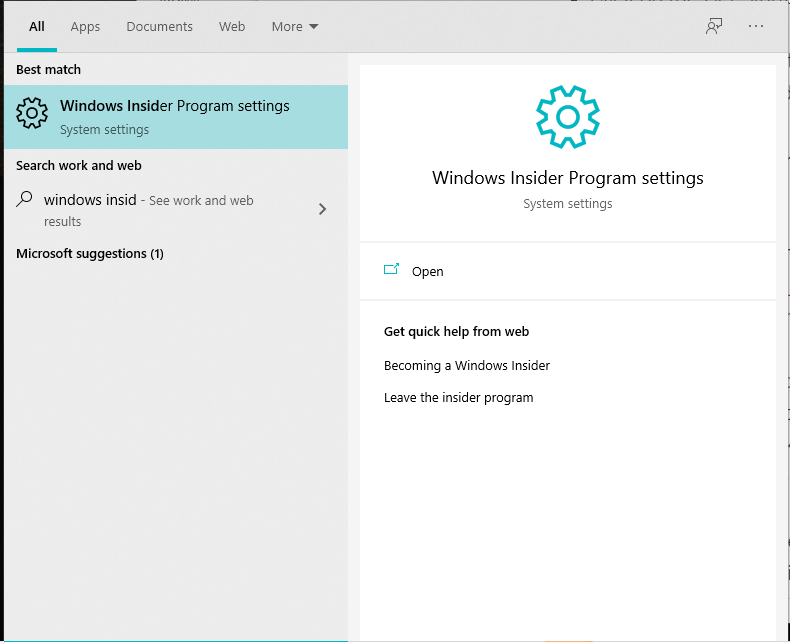Switch to the Web filter tab
Image resolution: width=790 pixels, height=642 pixels.
(232, 27)
